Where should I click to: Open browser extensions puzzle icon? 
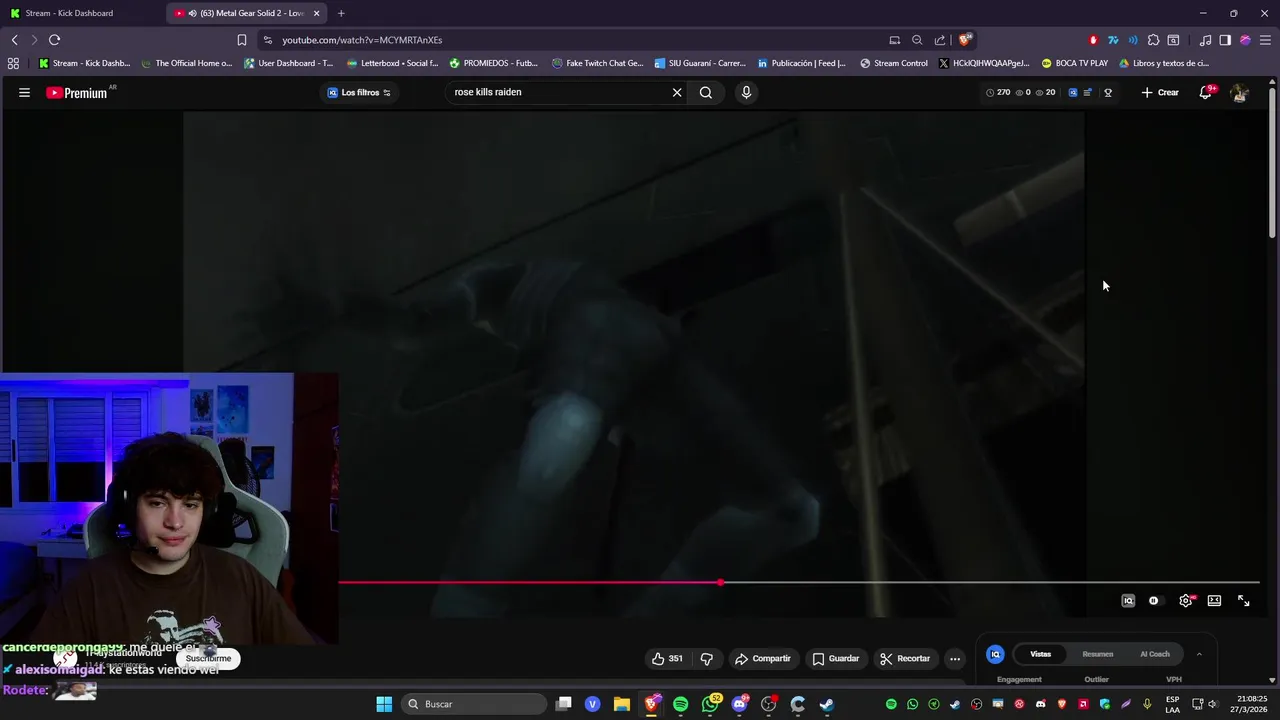(1153, 40)
